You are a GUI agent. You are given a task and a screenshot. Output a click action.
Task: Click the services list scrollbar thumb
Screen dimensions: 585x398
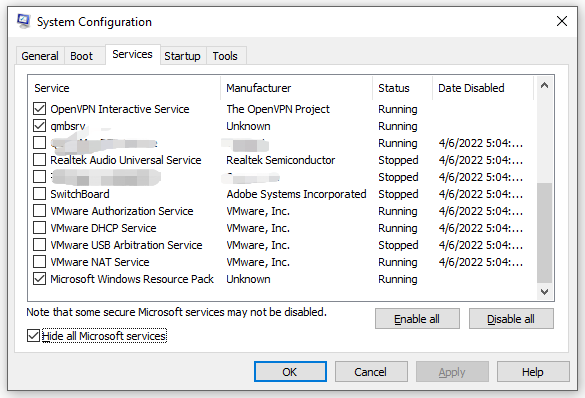point(544,233)
